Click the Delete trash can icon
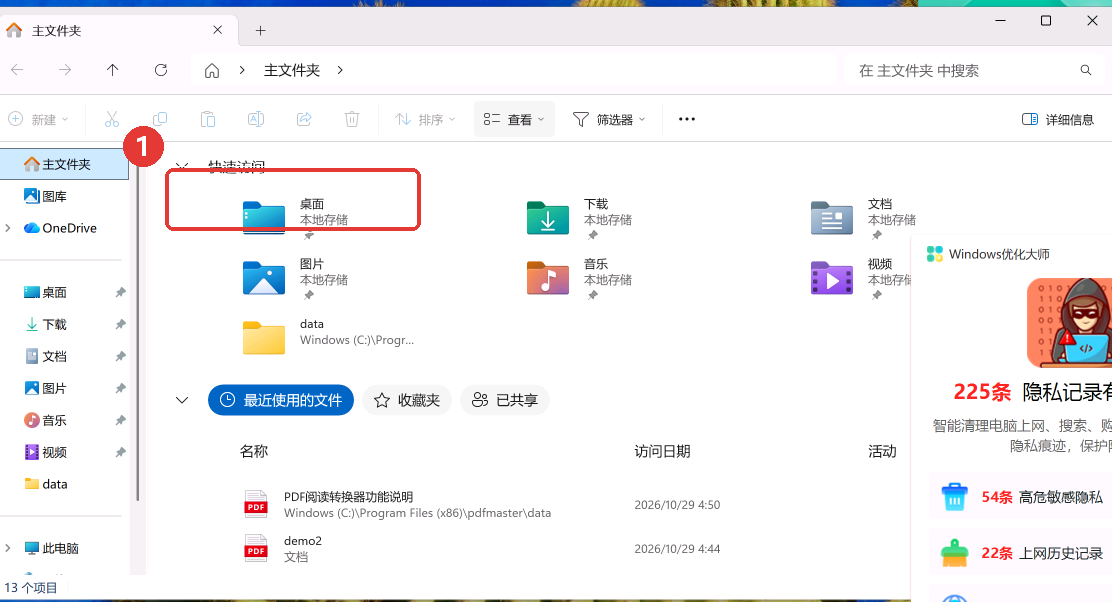 coord(352,119)
